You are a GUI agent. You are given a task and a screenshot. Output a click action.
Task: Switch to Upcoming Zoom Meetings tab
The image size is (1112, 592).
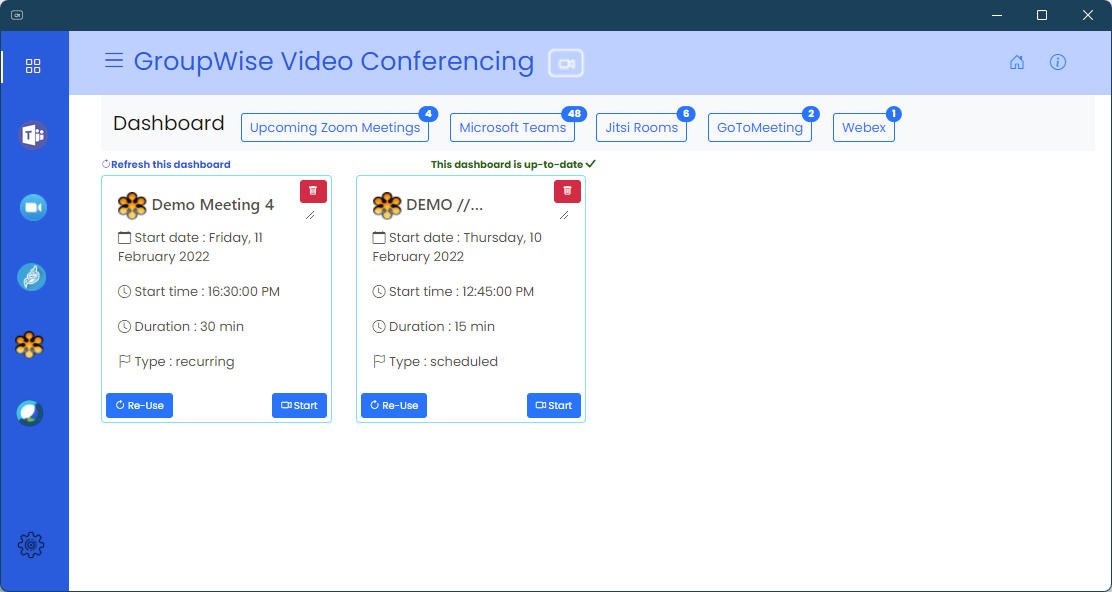pyautogui.click(x=335, y=128)
